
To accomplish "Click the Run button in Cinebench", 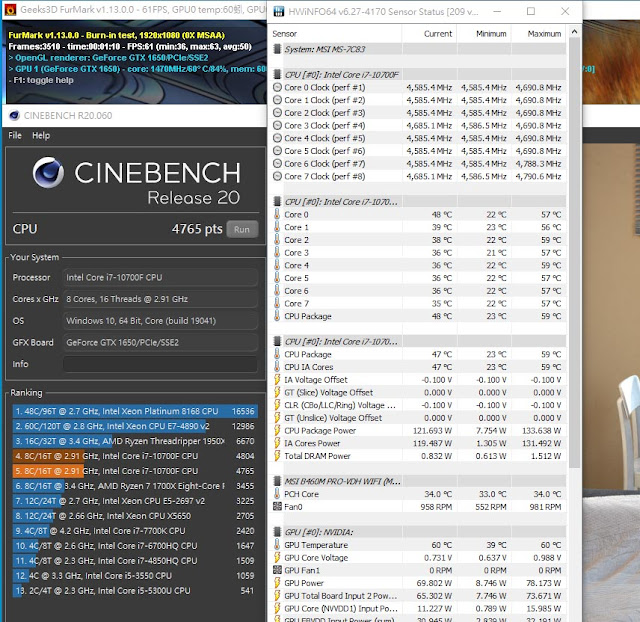I will [x=242, y=229].
